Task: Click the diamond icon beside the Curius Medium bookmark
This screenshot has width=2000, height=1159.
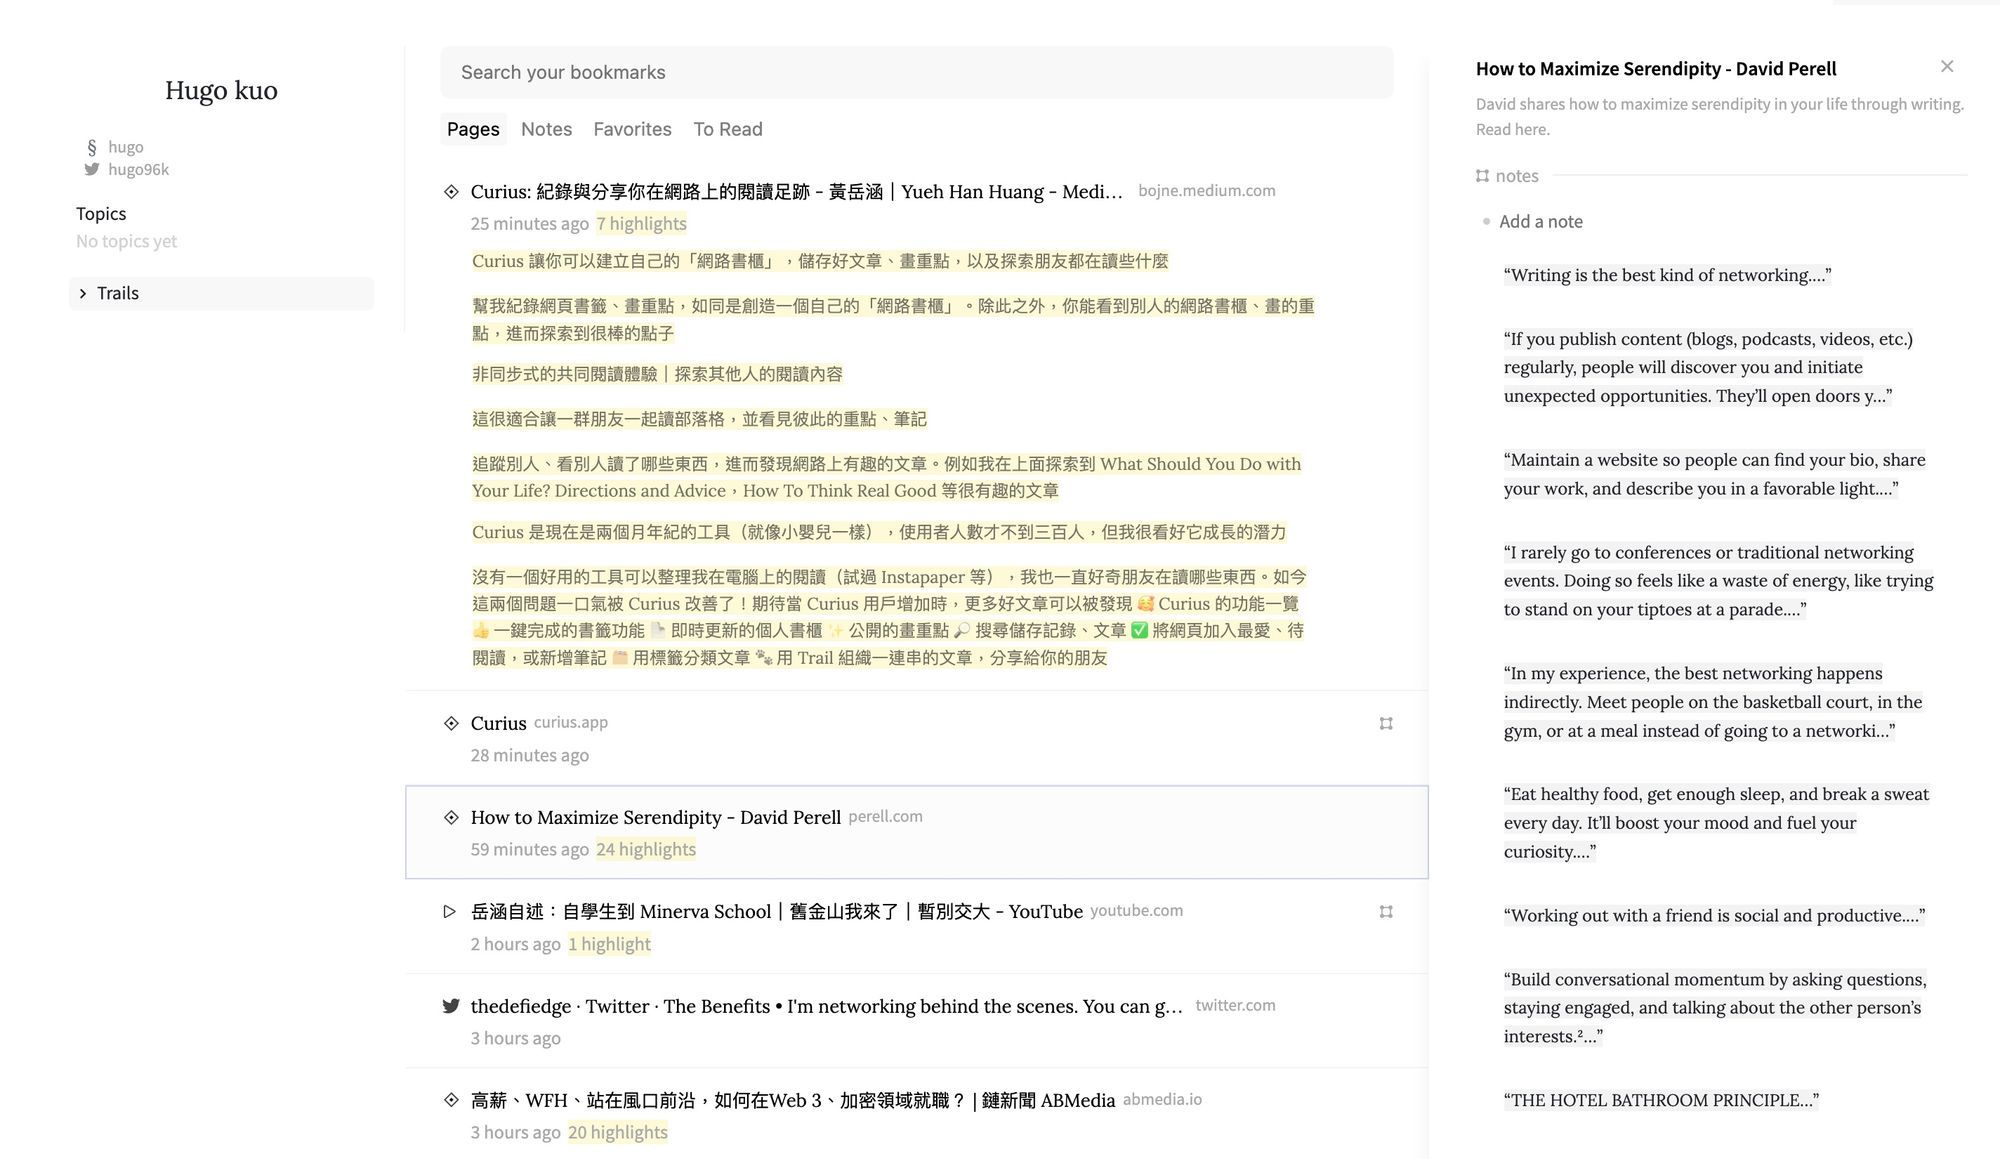Action: click(451, 192)
